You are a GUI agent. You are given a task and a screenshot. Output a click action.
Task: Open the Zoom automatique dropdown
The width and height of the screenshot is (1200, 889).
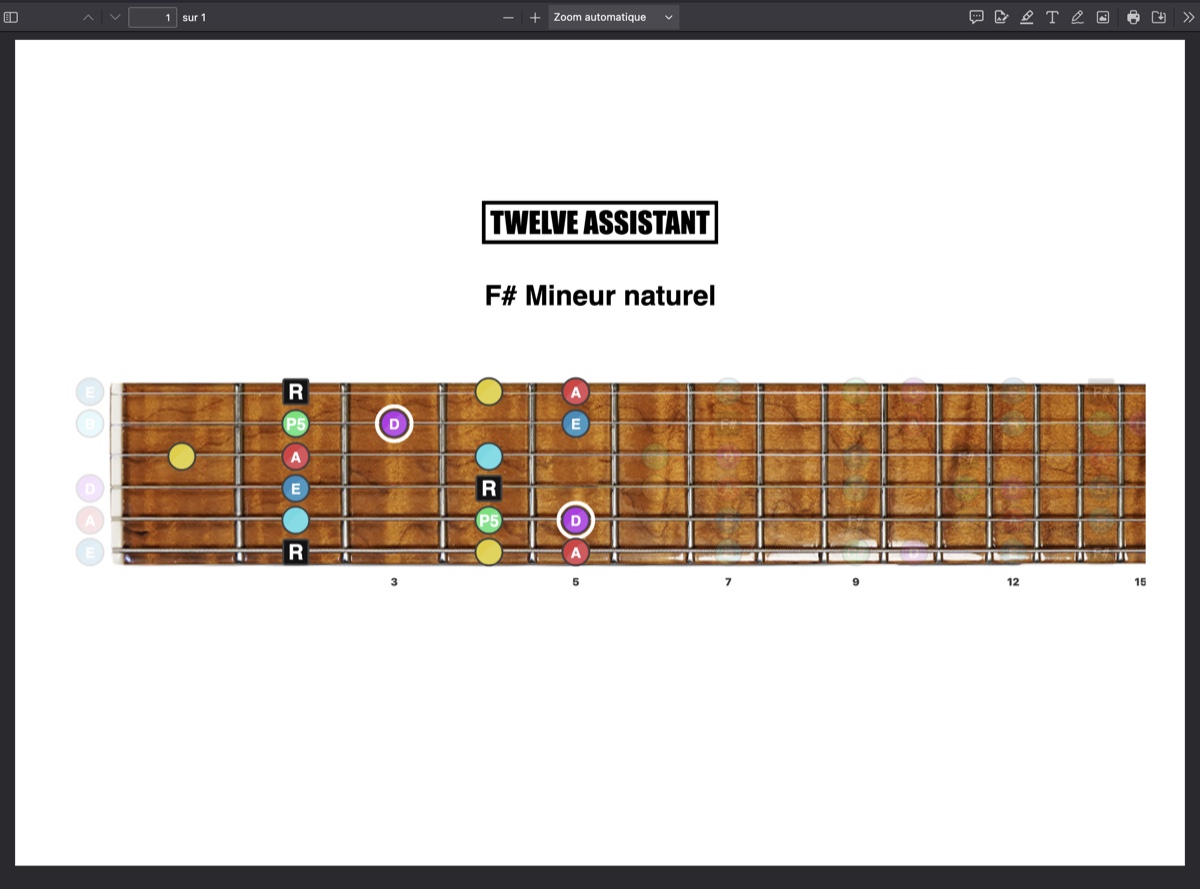click(x=613, y=17)
